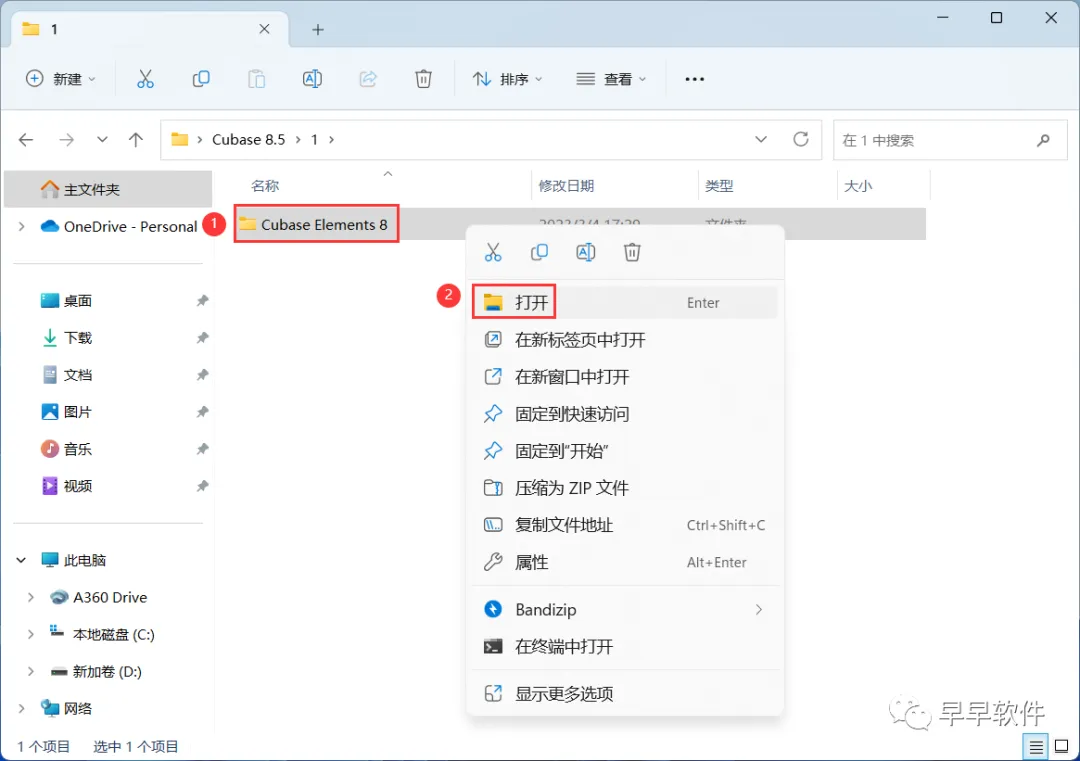
Task: Click the Cut icon in the toolbar
Action: (145, 79)
